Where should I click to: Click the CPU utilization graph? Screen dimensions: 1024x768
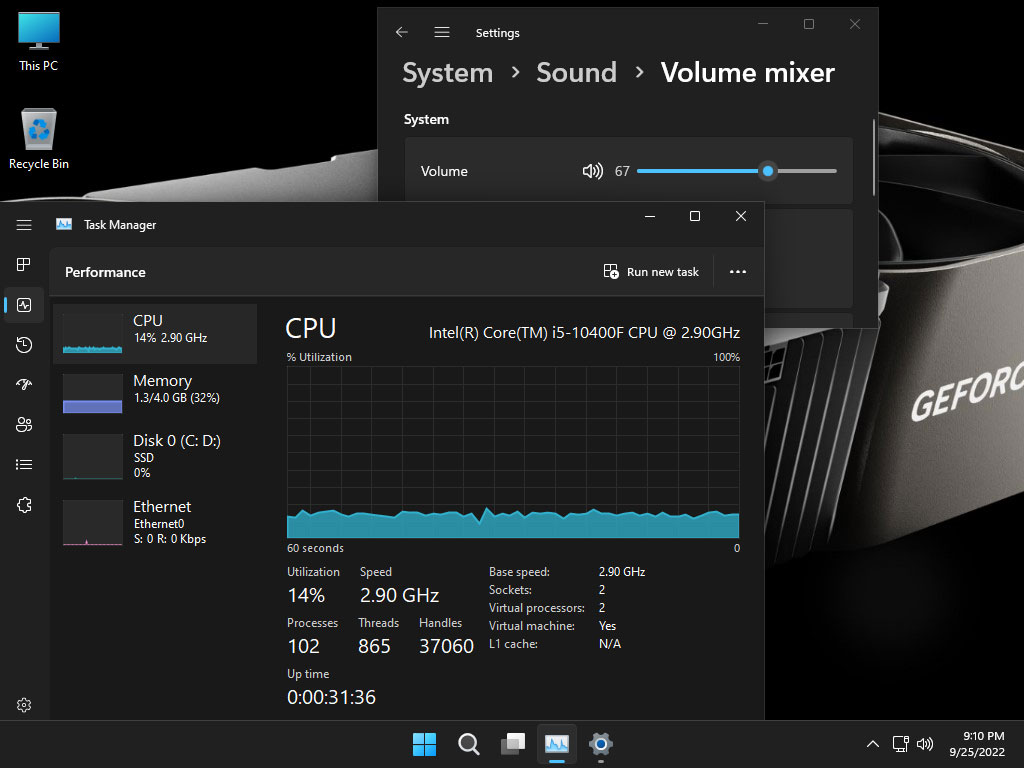point(513,452)
